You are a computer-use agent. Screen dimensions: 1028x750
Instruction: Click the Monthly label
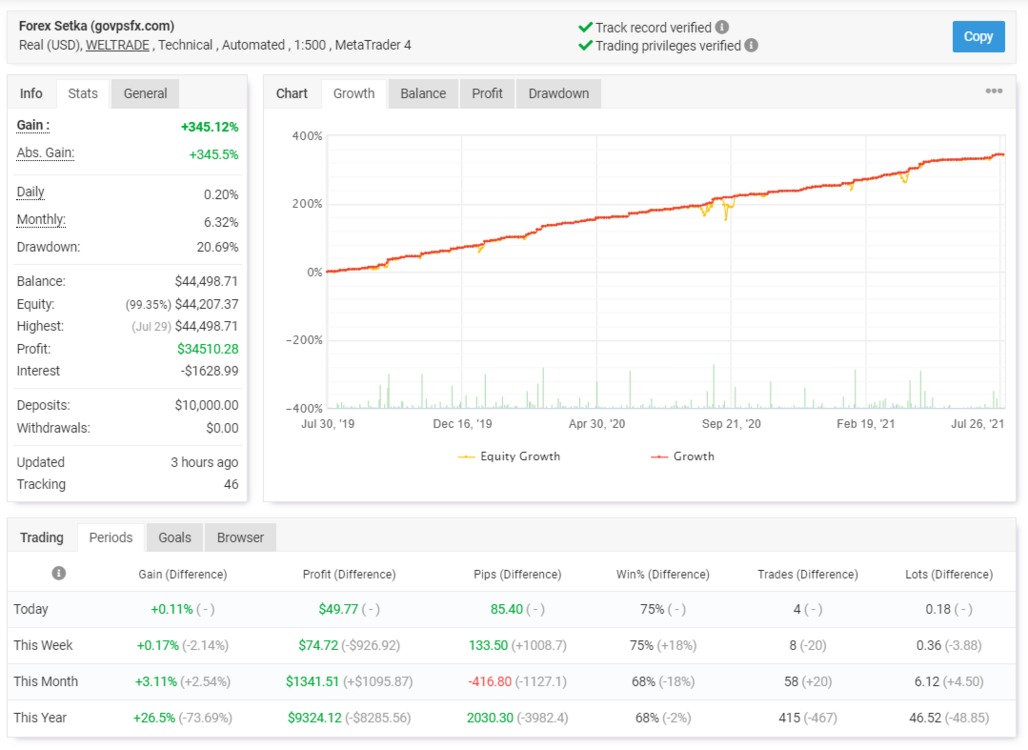click(x=41, y=220)
